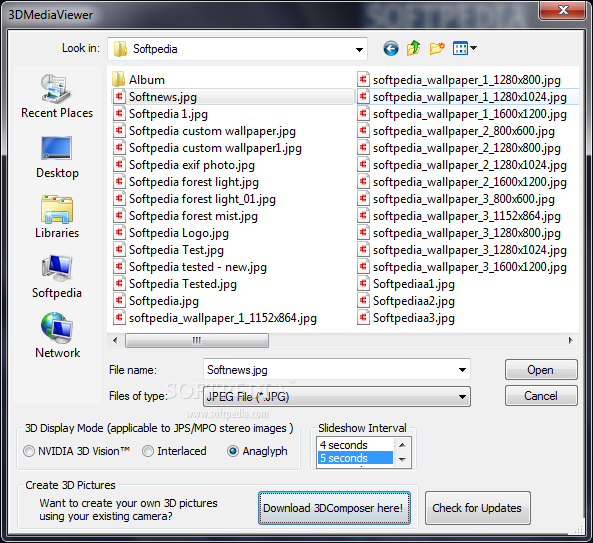Open Network in the sidebar
593x543 pixels.
(57, 336)
